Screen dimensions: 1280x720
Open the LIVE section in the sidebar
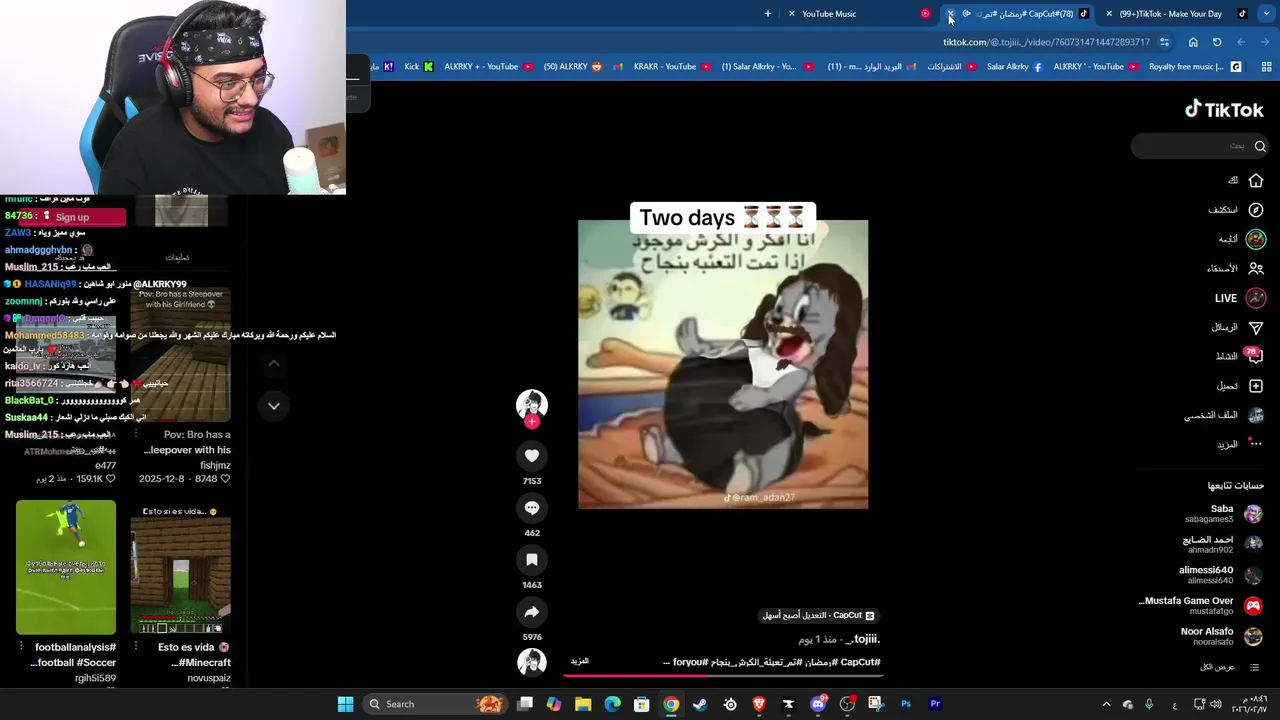pos(1237,298)
